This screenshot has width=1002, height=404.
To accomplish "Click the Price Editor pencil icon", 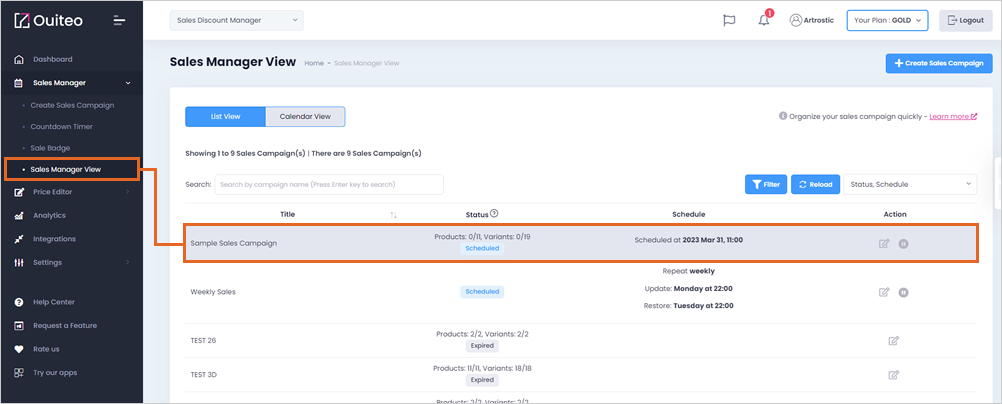I will [x=19, y=192].
